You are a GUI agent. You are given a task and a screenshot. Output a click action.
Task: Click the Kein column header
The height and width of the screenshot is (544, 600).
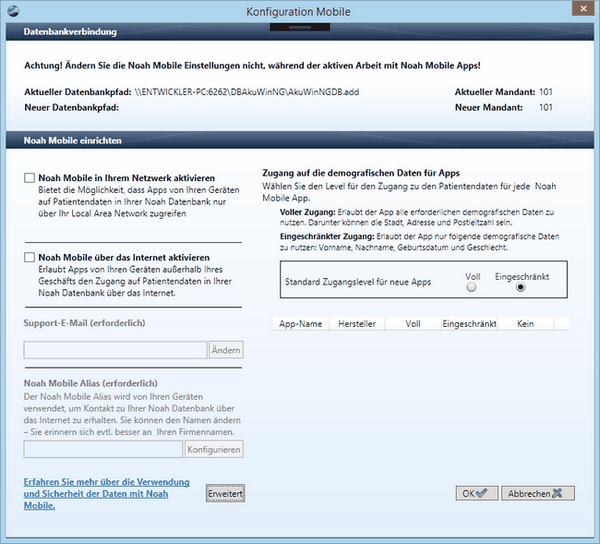(x=526, y=324)
